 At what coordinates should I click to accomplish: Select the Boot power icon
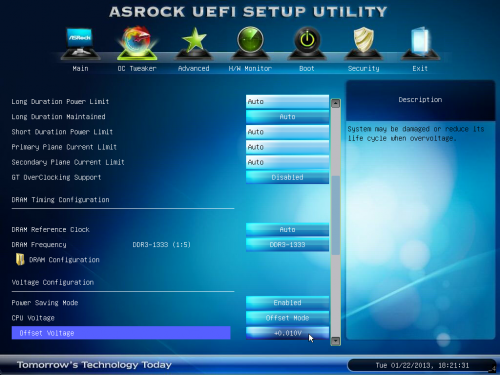click(x=307, y=43)
